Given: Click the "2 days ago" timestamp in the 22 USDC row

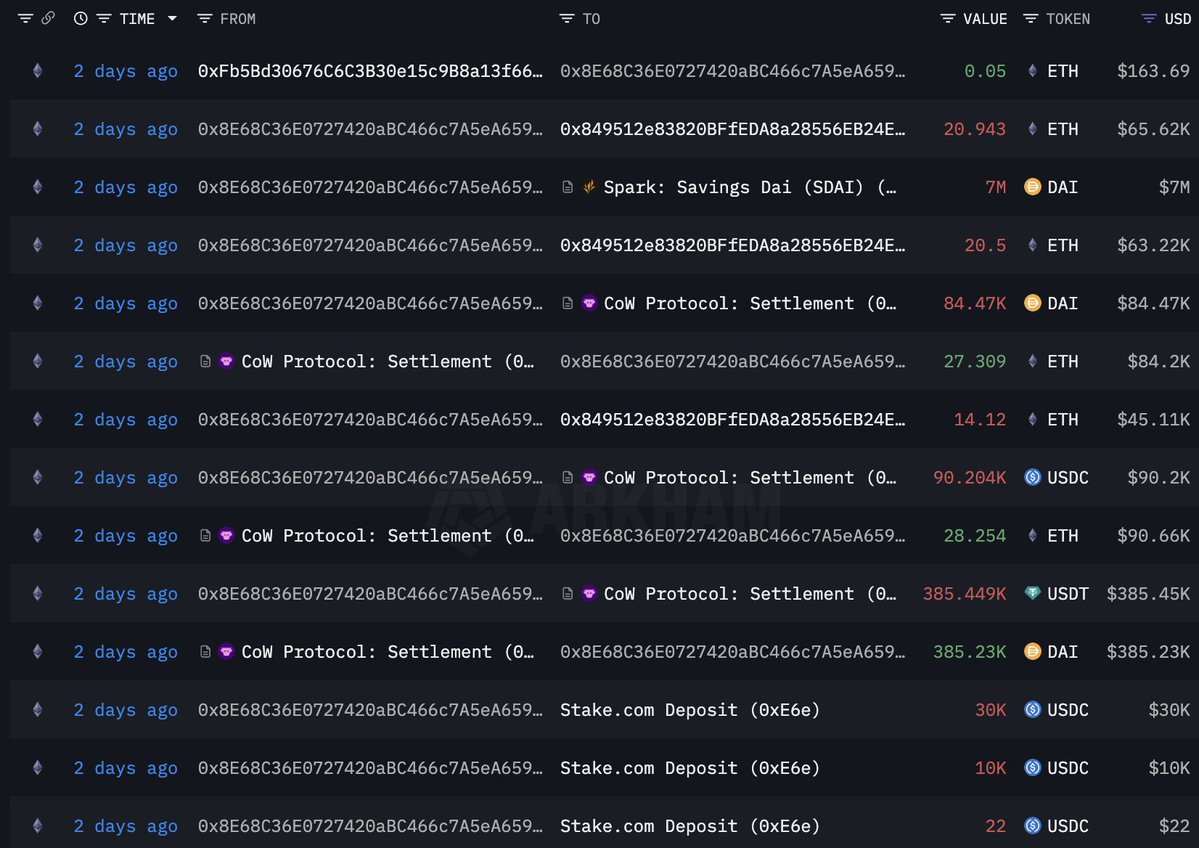Looking at the screenshot, I should coord(125,826).
